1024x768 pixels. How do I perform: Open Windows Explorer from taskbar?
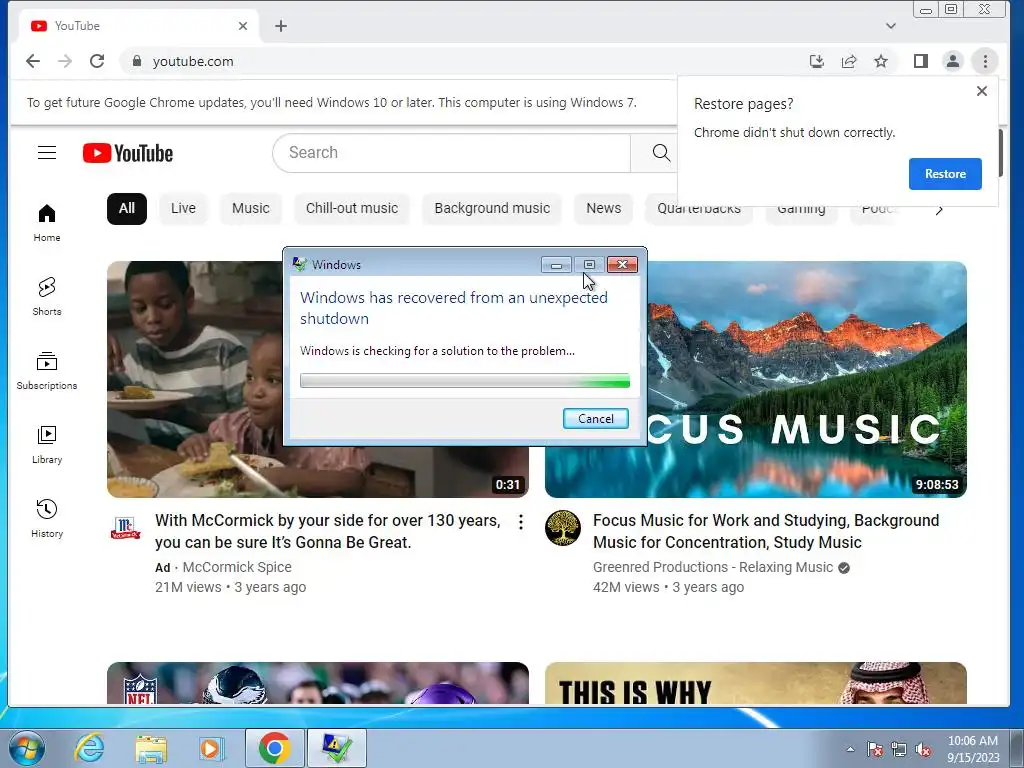(151, 748)
